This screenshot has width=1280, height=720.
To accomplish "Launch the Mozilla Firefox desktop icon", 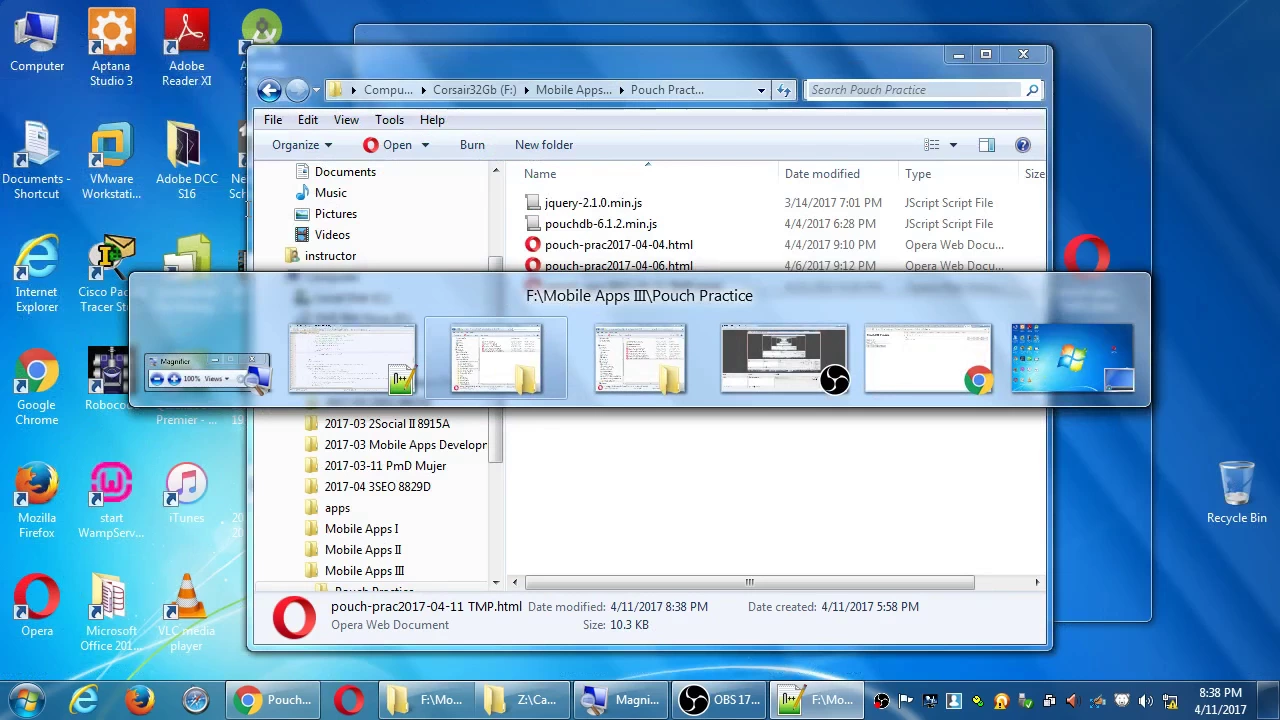I will pyautogui.click(x=37, y=500).
